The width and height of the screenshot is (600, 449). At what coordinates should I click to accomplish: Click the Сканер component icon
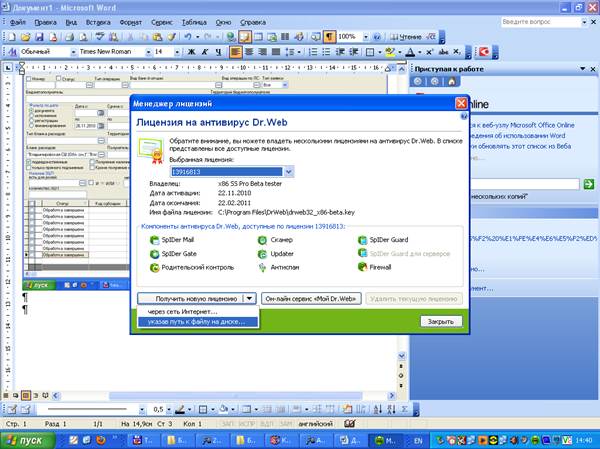point(262,240)
